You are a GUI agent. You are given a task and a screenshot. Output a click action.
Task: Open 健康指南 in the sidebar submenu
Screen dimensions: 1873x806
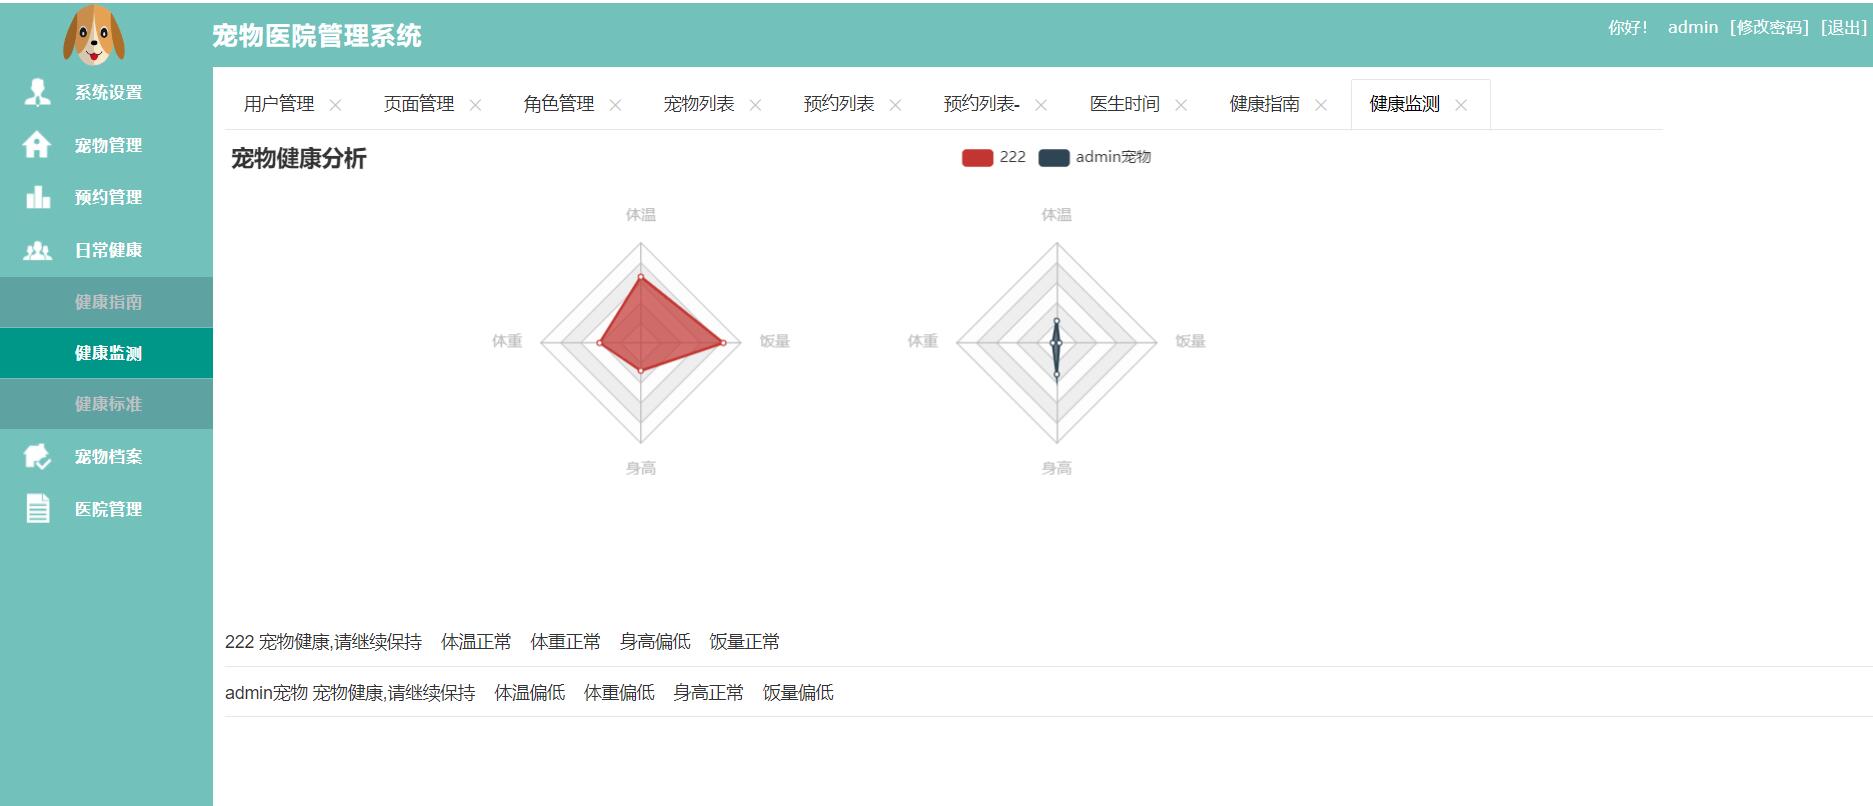pos(106,302)
